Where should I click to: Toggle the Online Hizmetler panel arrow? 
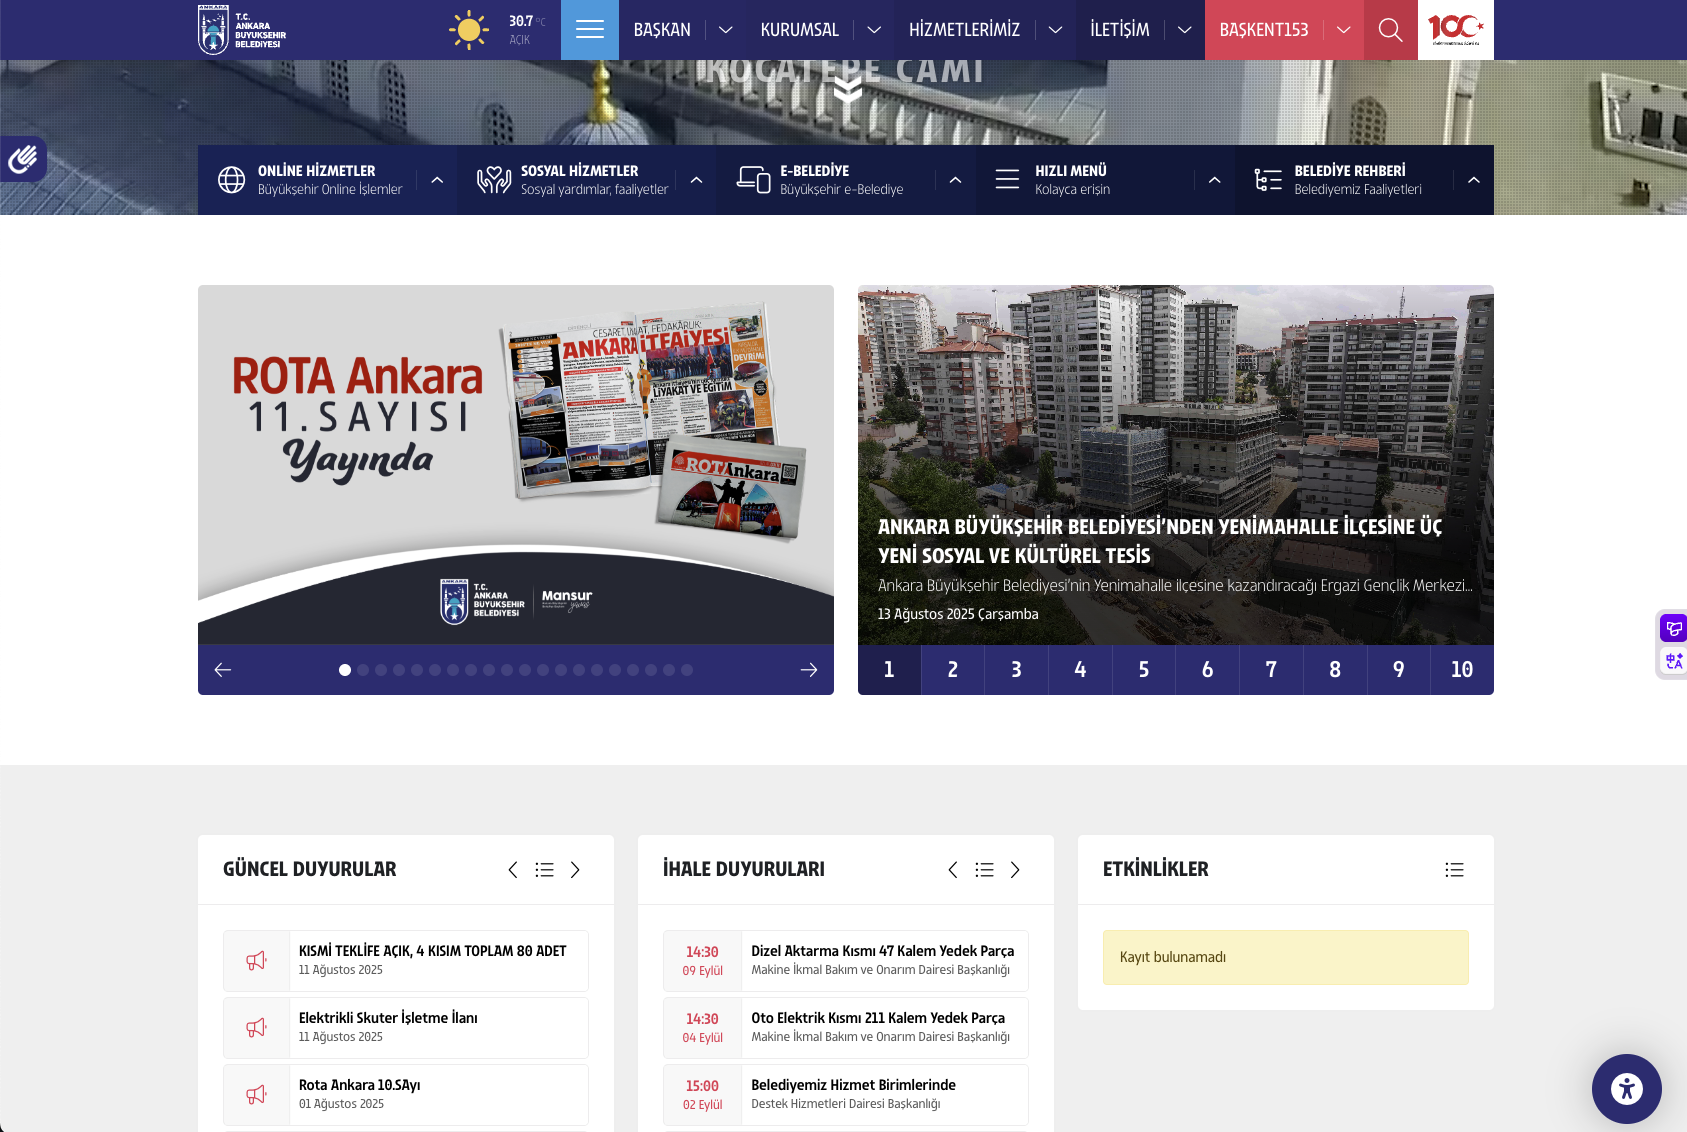click(437, 180)
